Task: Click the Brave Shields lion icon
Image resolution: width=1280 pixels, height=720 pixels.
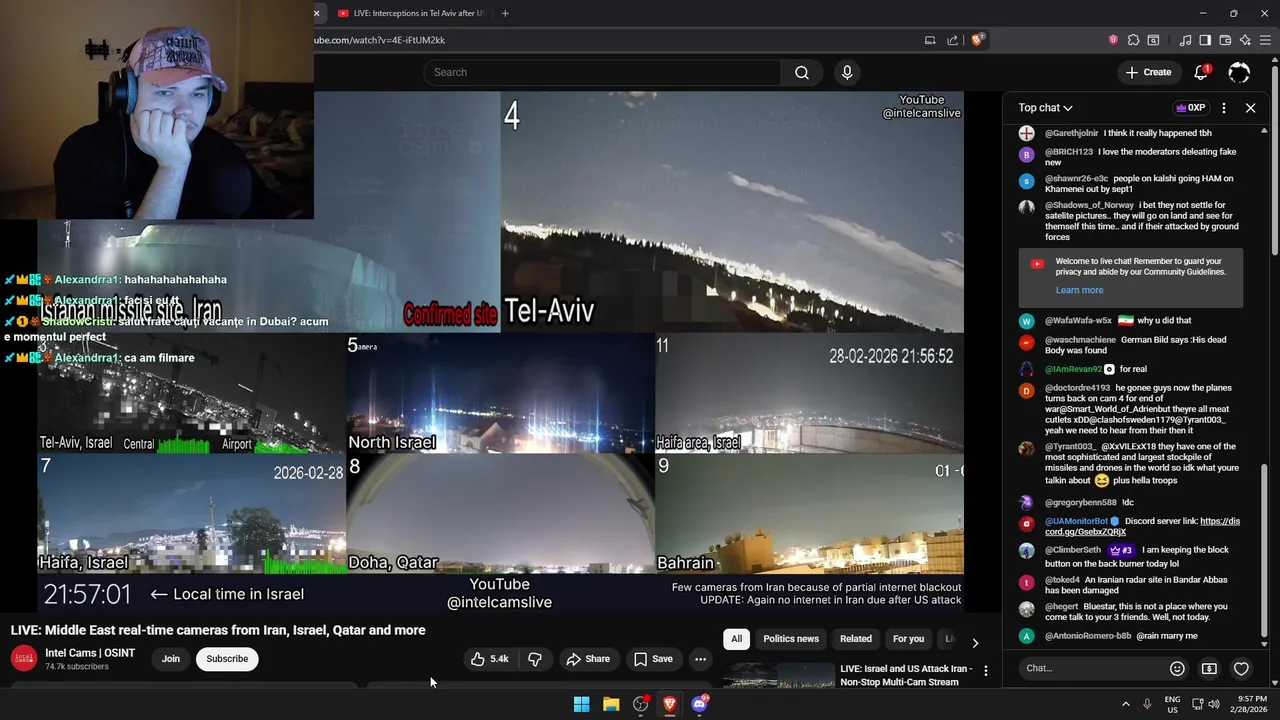Action: pos(978,40)
